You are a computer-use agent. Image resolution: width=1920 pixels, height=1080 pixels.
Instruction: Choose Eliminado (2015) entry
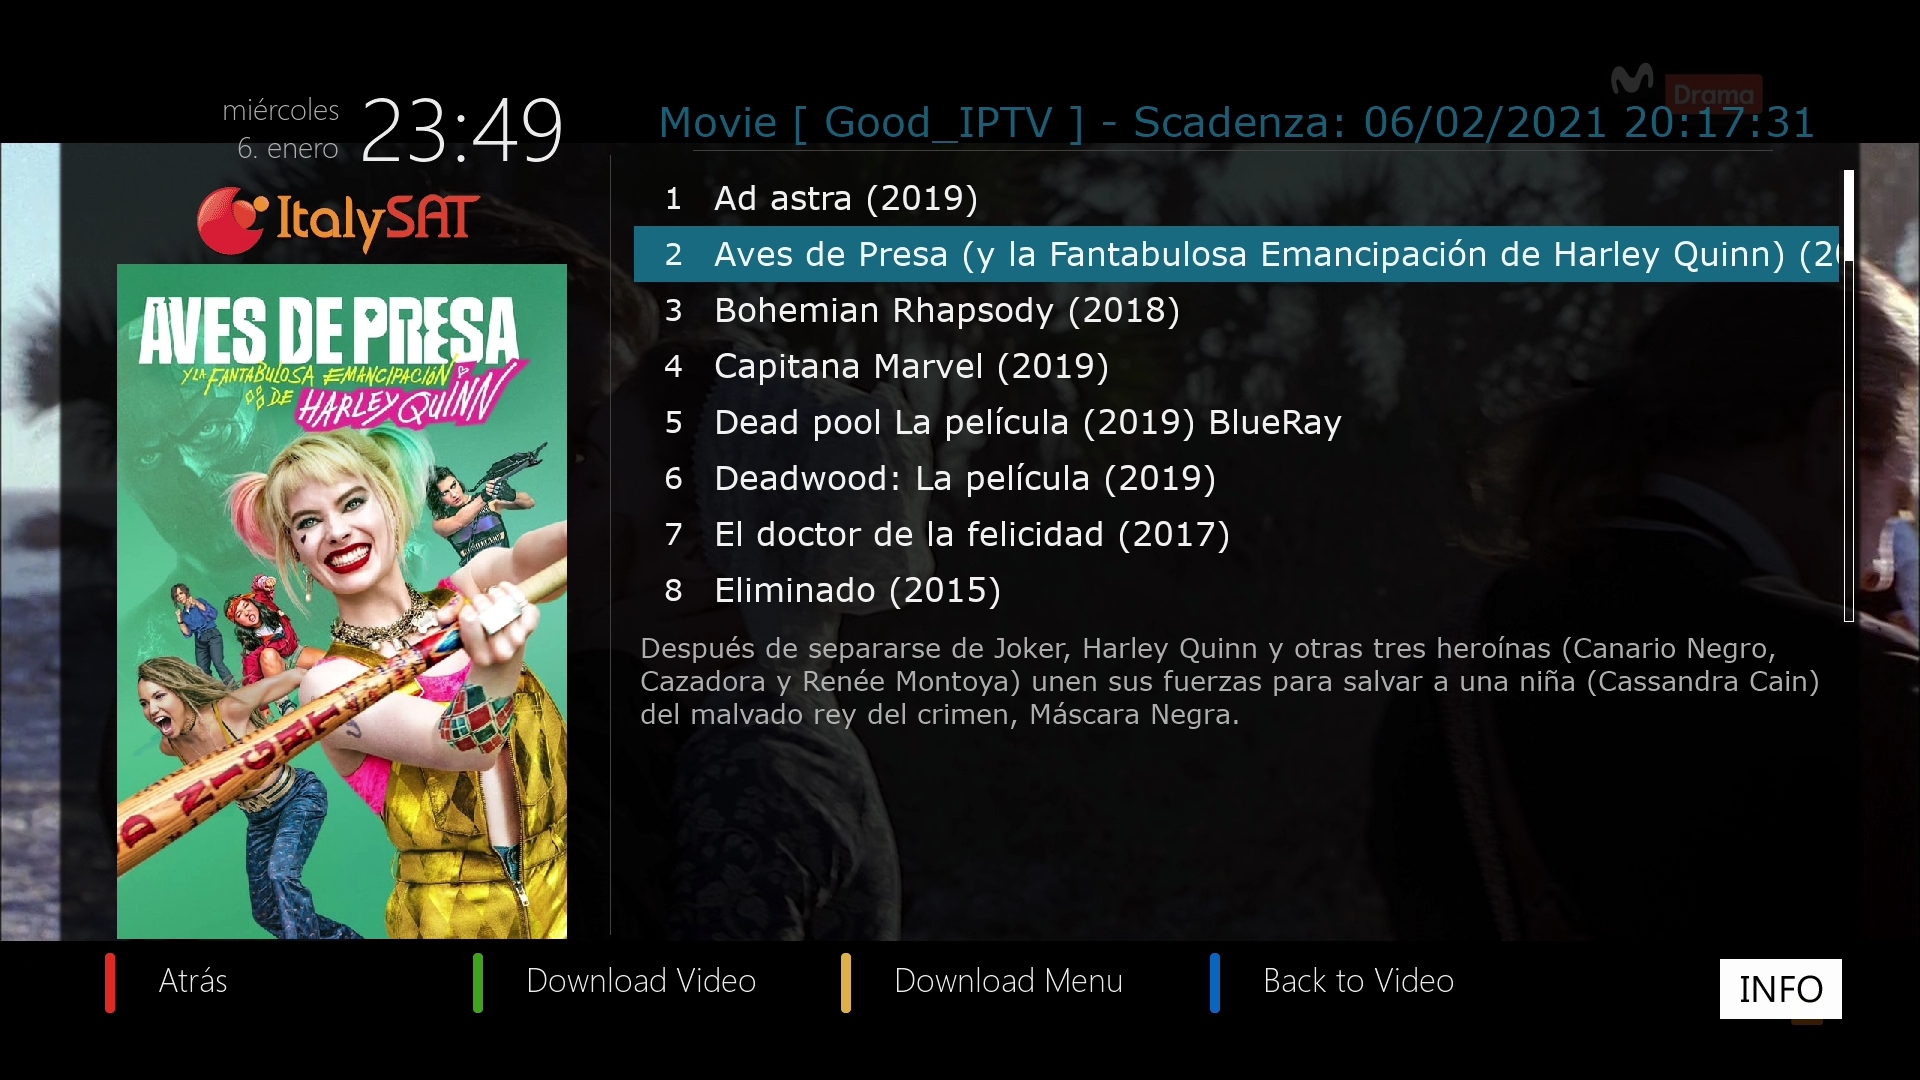[1236, 590]
